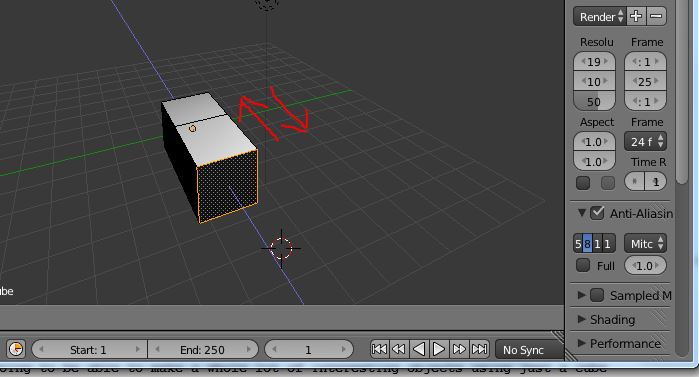Toggle the render Border checkbox under Aspect
Screen dimensions: 699x377
click(x=583, y=182)
